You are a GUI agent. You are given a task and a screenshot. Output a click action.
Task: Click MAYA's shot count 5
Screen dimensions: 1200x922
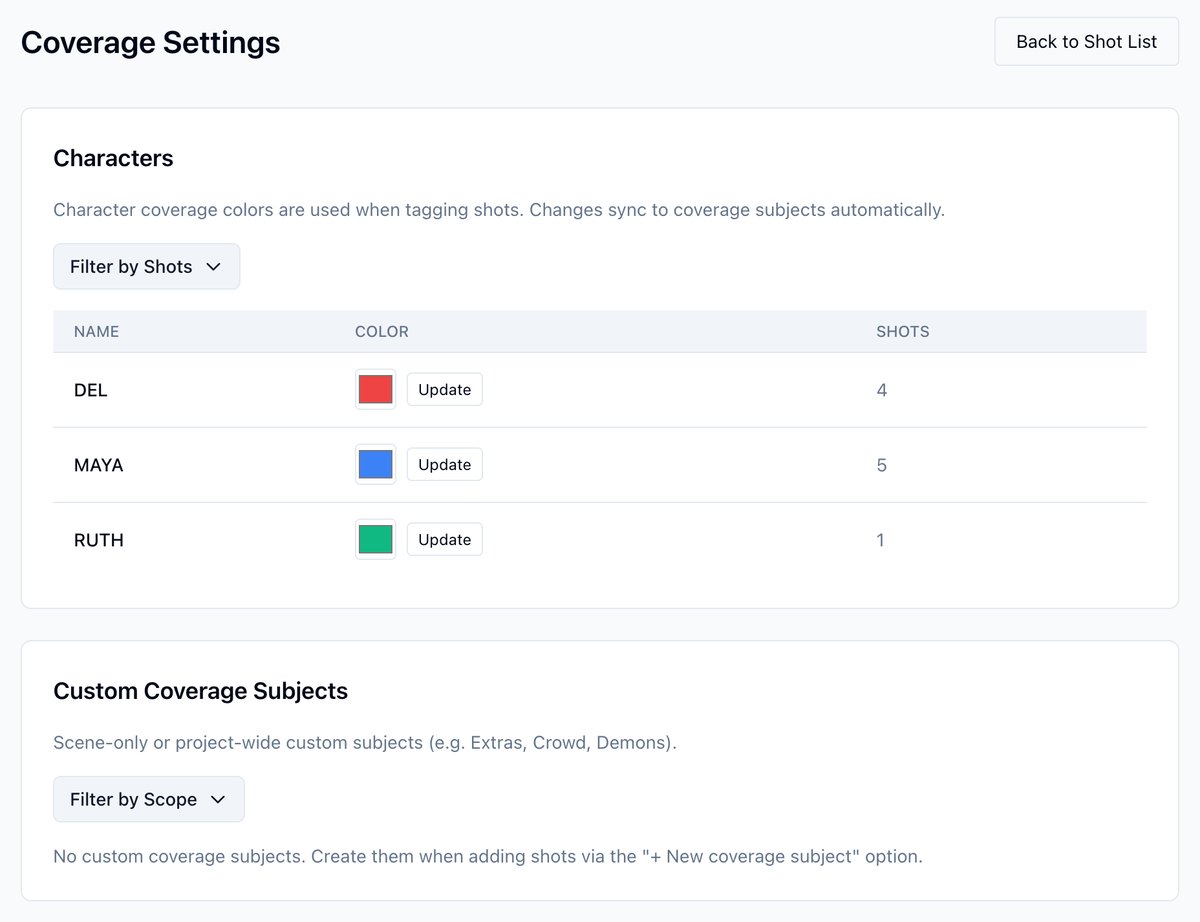pos(882,465)
